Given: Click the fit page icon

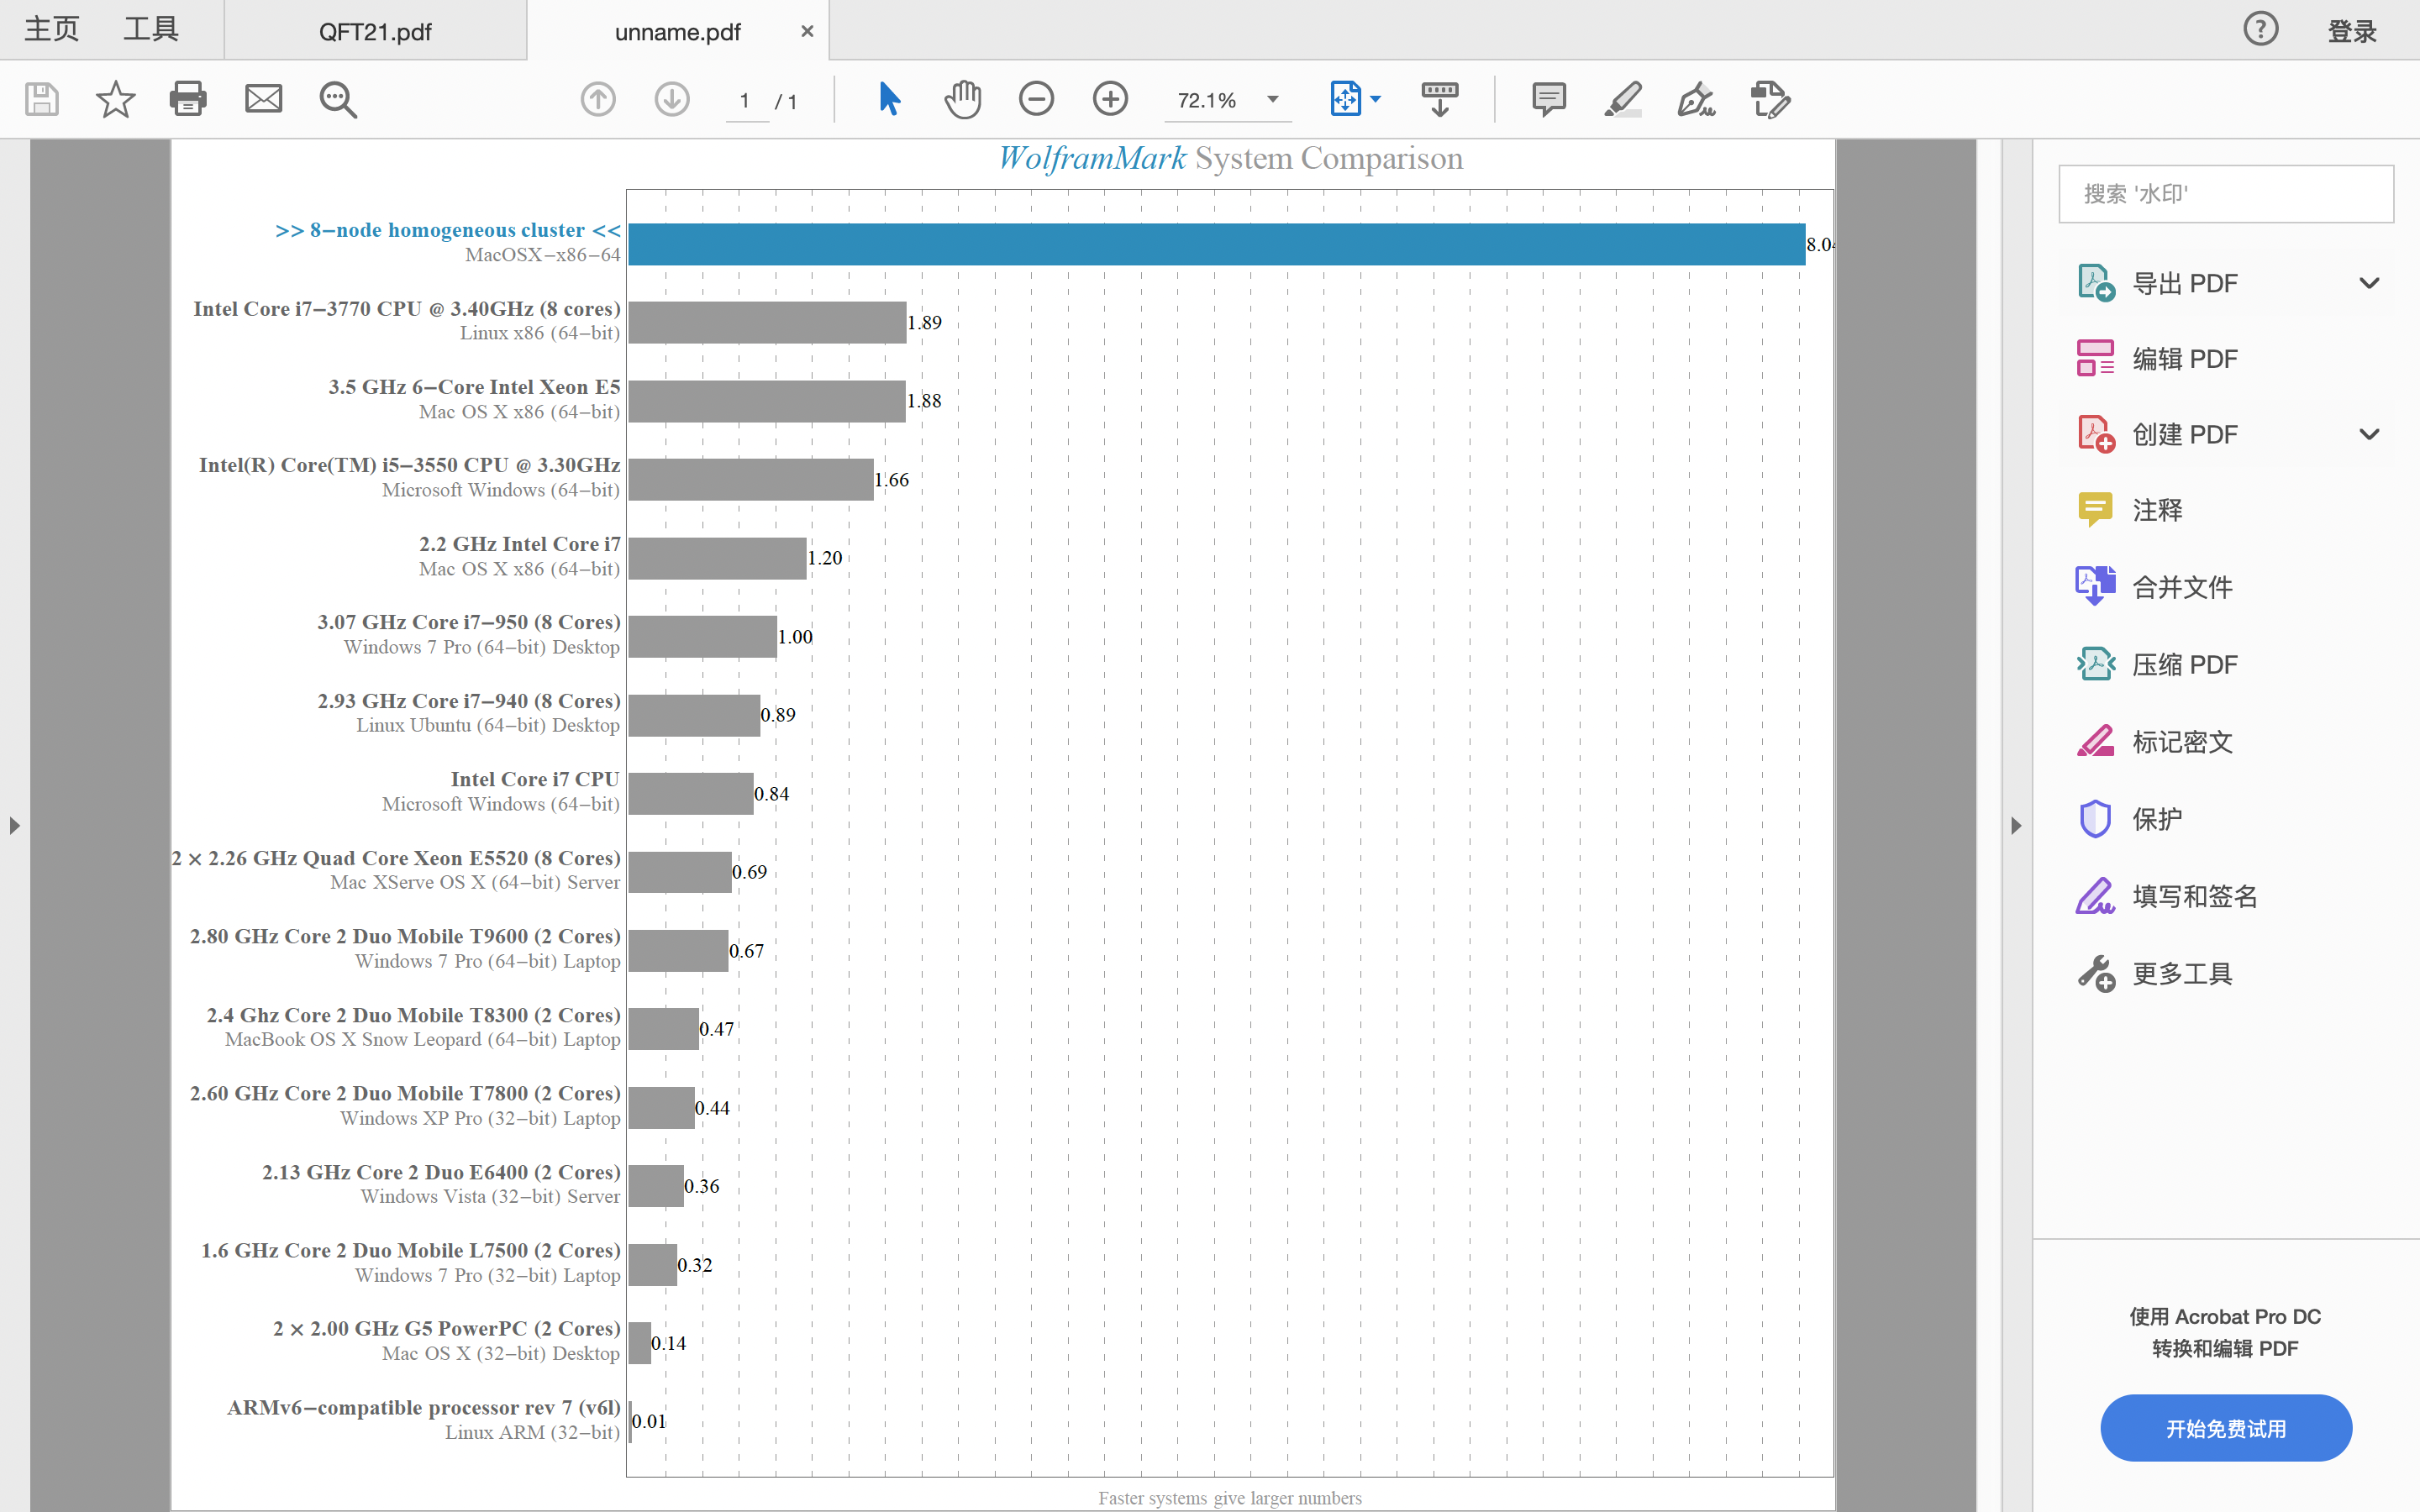Looking at the screenshot, I should coord(1346,99).
